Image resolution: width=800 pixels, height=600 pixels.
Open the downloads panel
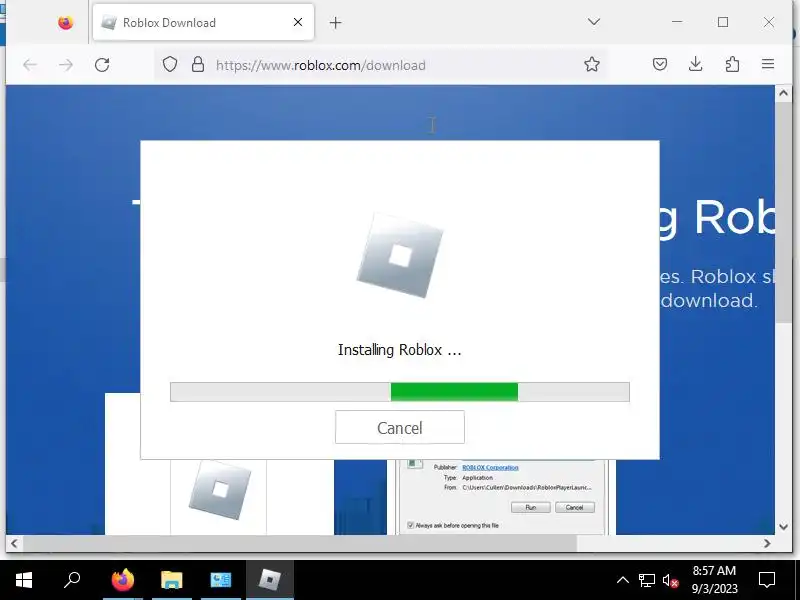point(695,64)
